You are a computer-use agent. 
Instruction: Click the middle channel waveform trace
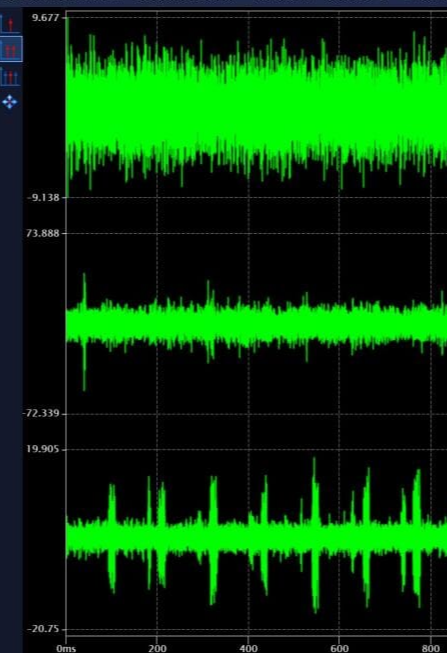coord(256,325)
